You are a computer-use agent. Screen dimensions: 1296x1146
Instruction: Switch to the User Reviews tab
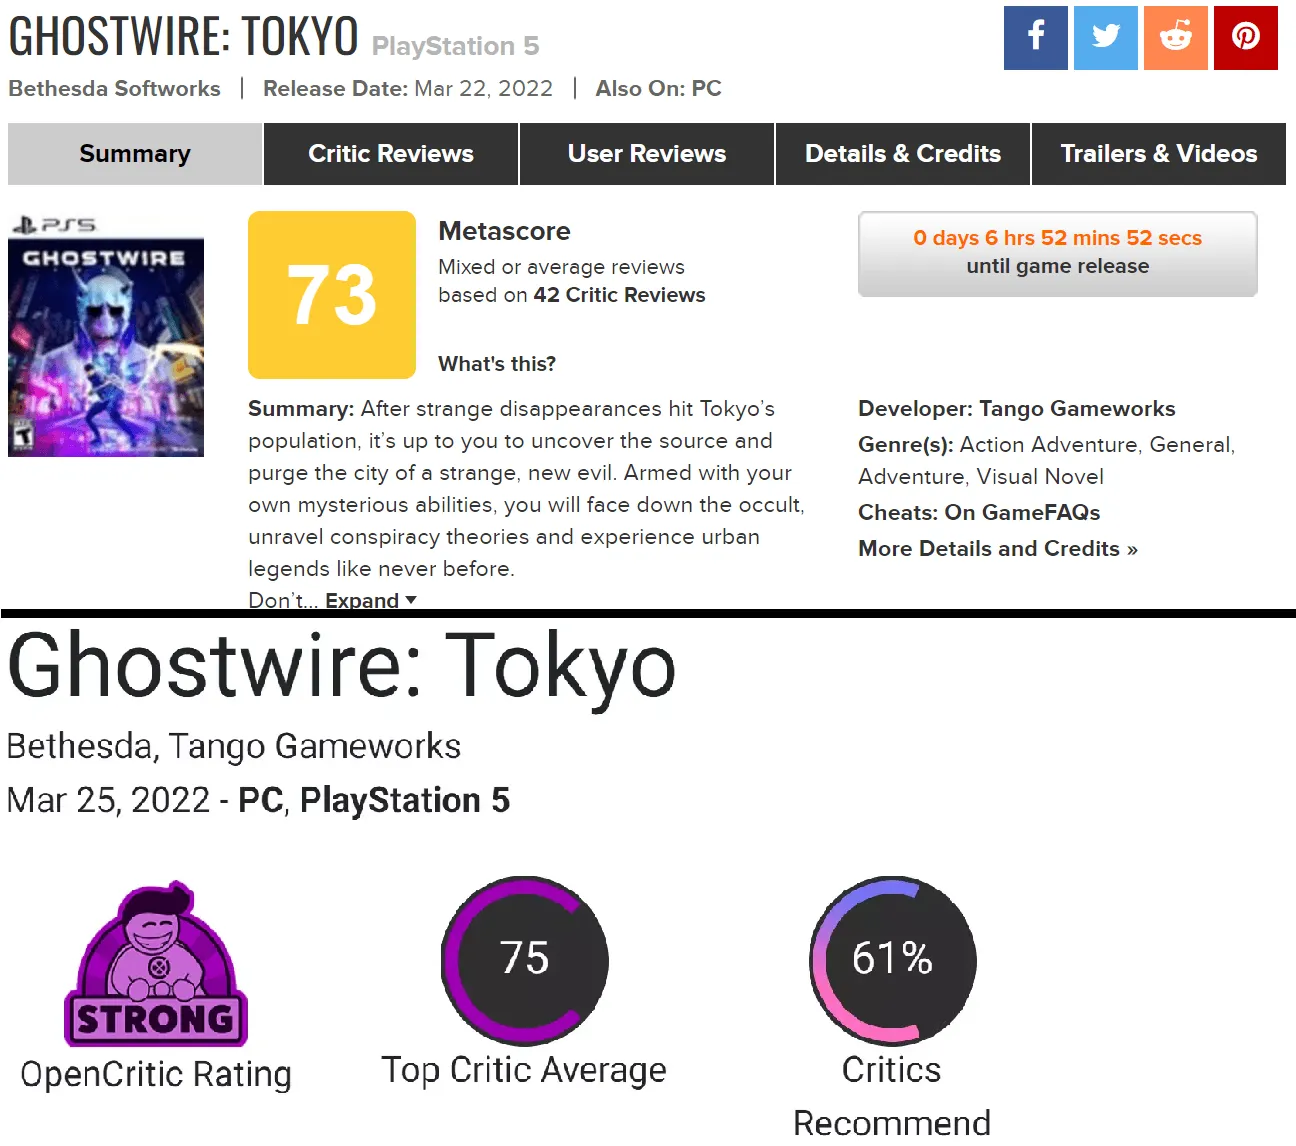pos(647,154)
